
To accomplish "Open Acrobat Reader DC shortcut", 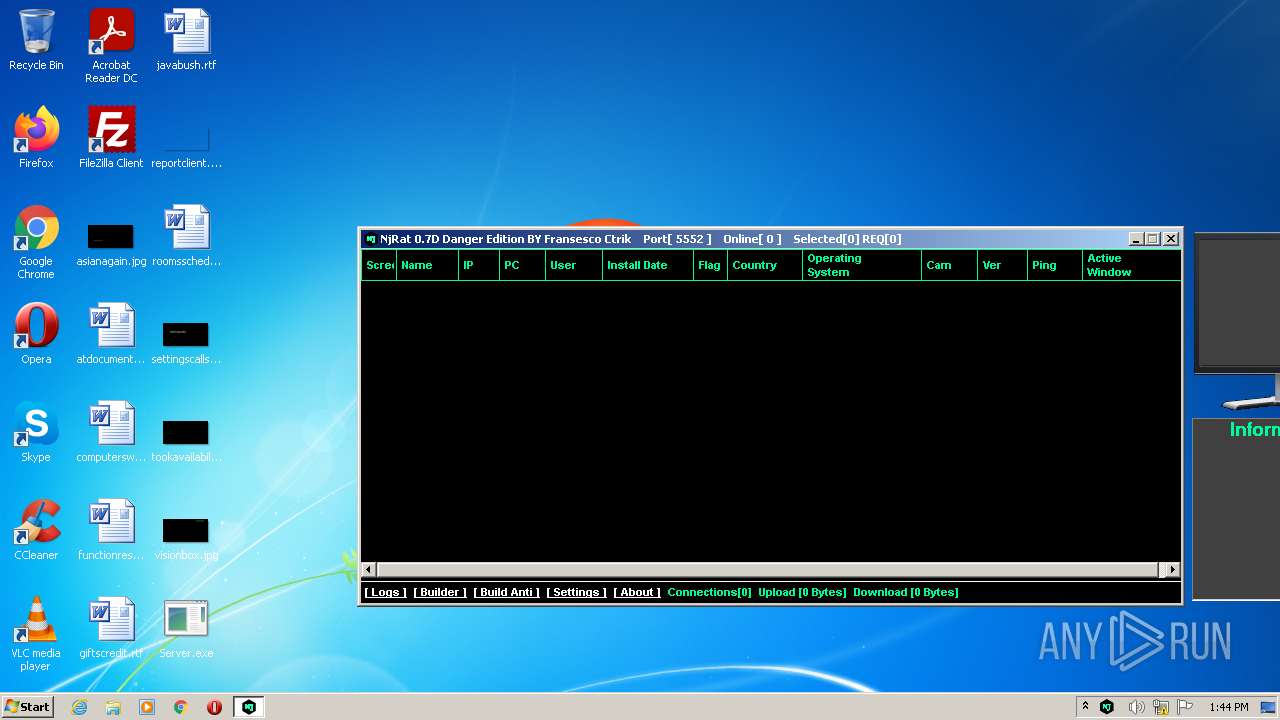I will (x=111, y=46).
